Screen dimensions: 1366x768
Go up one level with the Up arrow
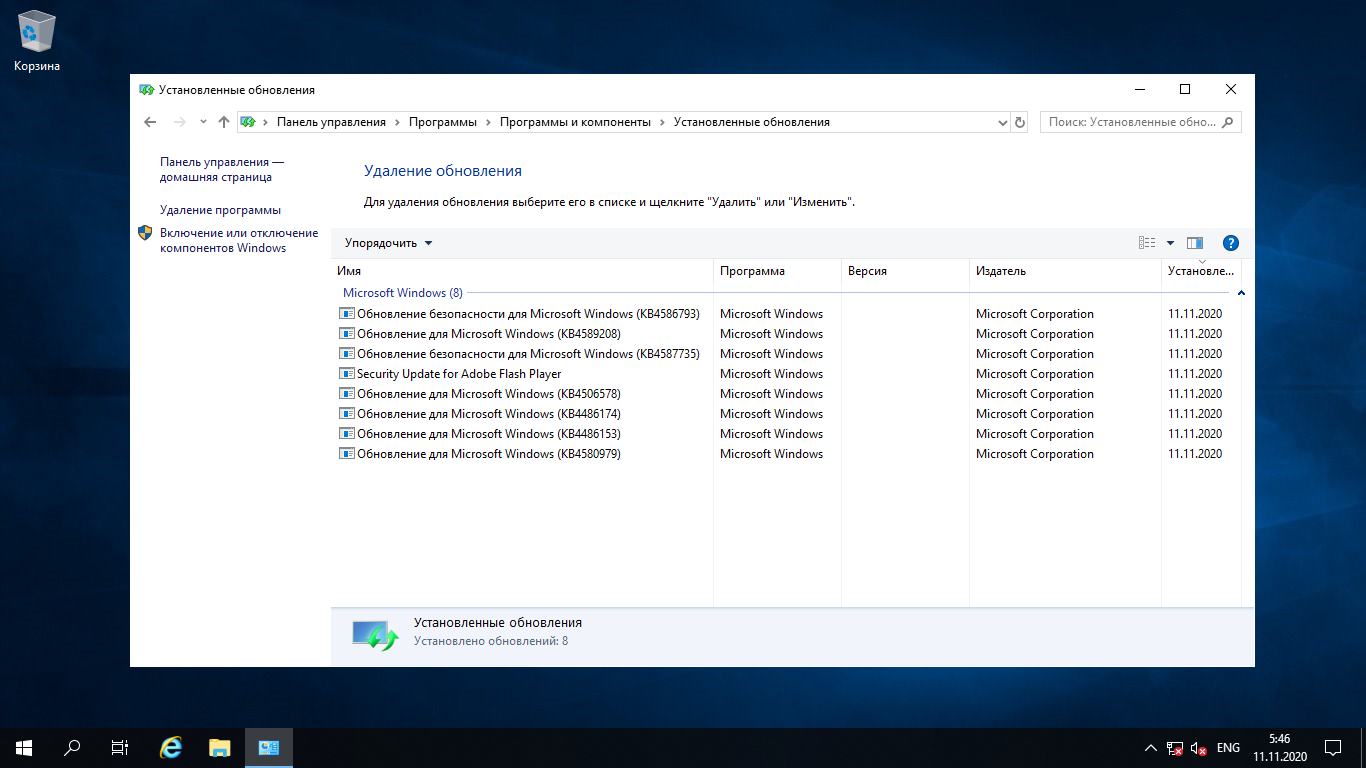coord(223,122)
